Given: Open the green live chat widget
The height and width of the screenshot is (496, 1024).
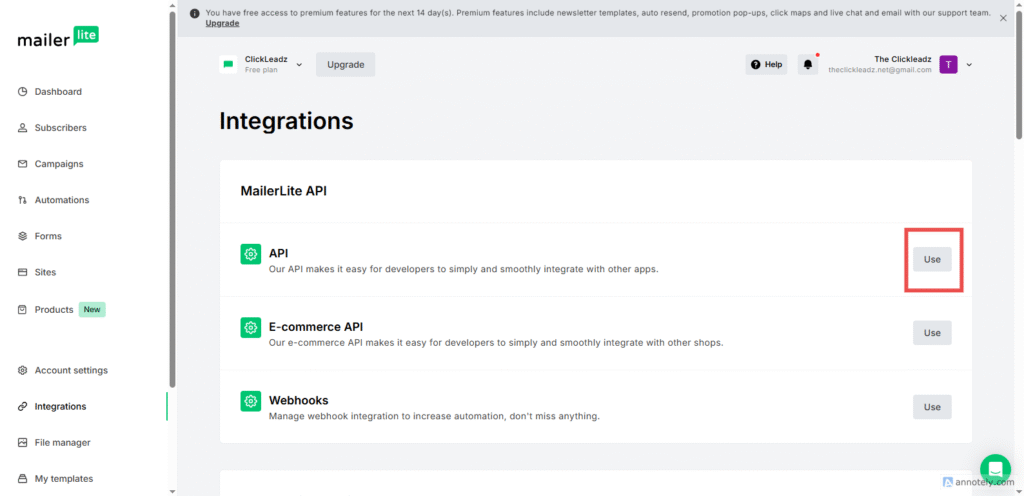Looking at the screenshot, I should coord(995,469).
